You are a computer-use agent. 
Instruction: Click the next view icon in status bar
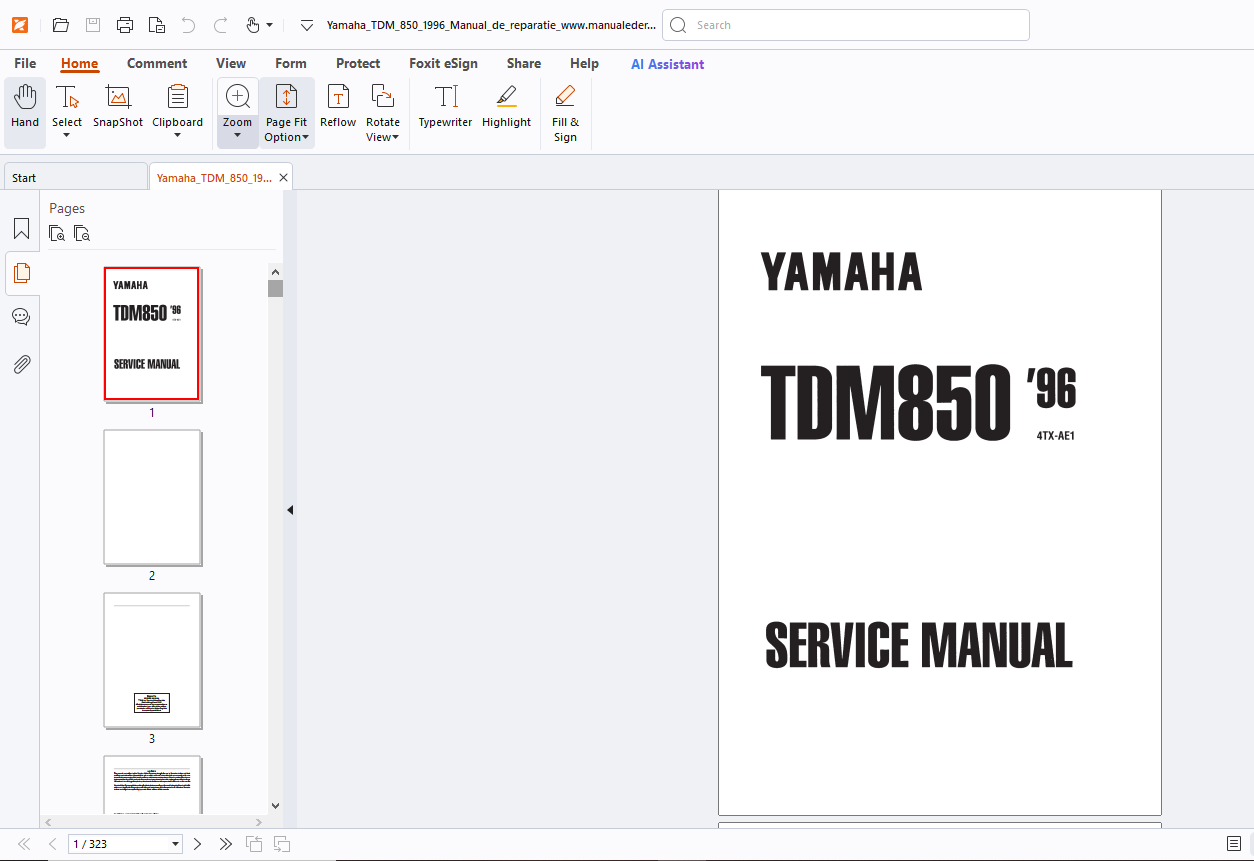(282, 844)
